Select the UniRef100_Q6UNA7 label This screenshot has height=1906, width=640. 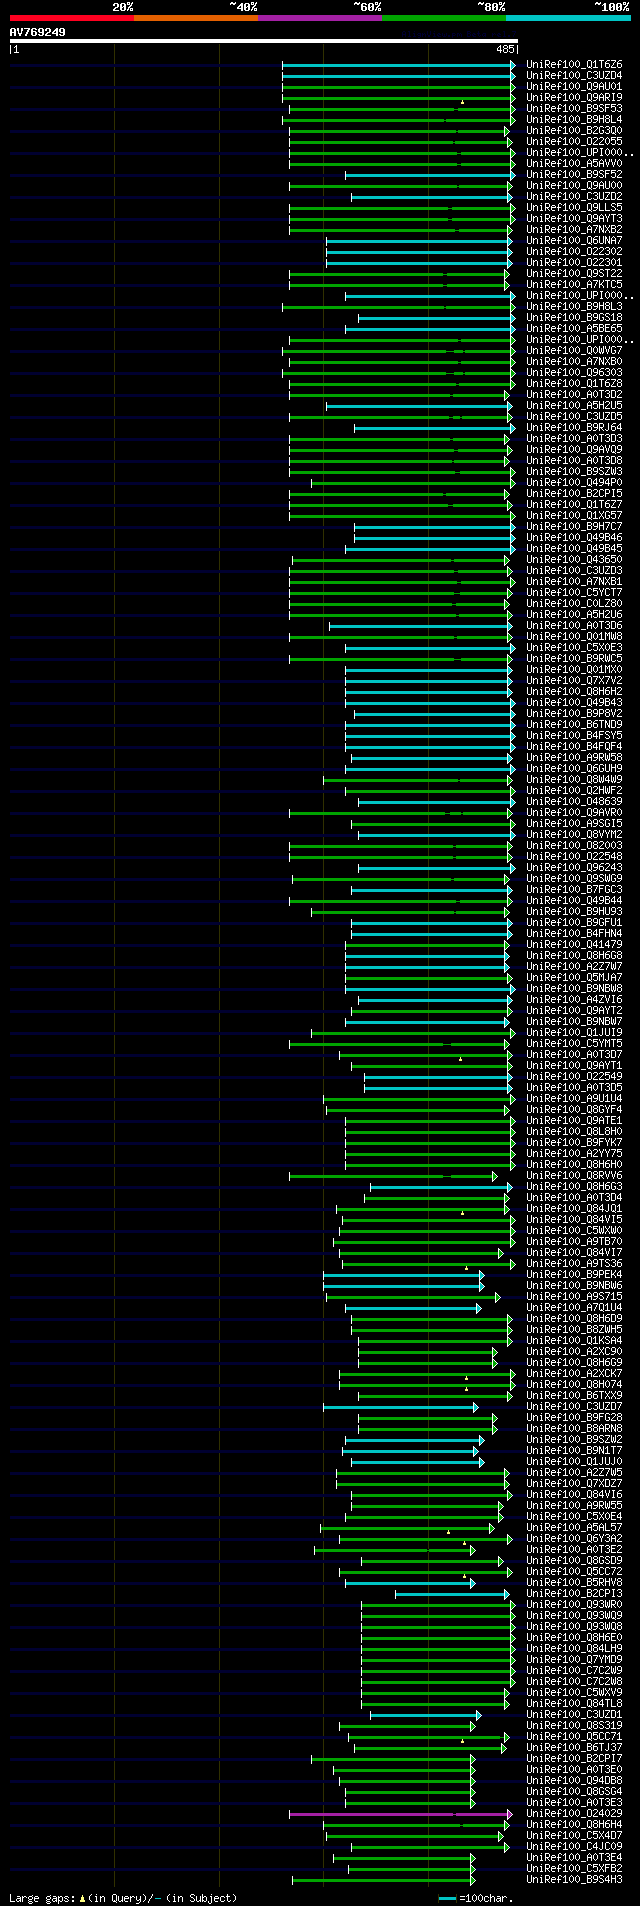coord(574,241)
